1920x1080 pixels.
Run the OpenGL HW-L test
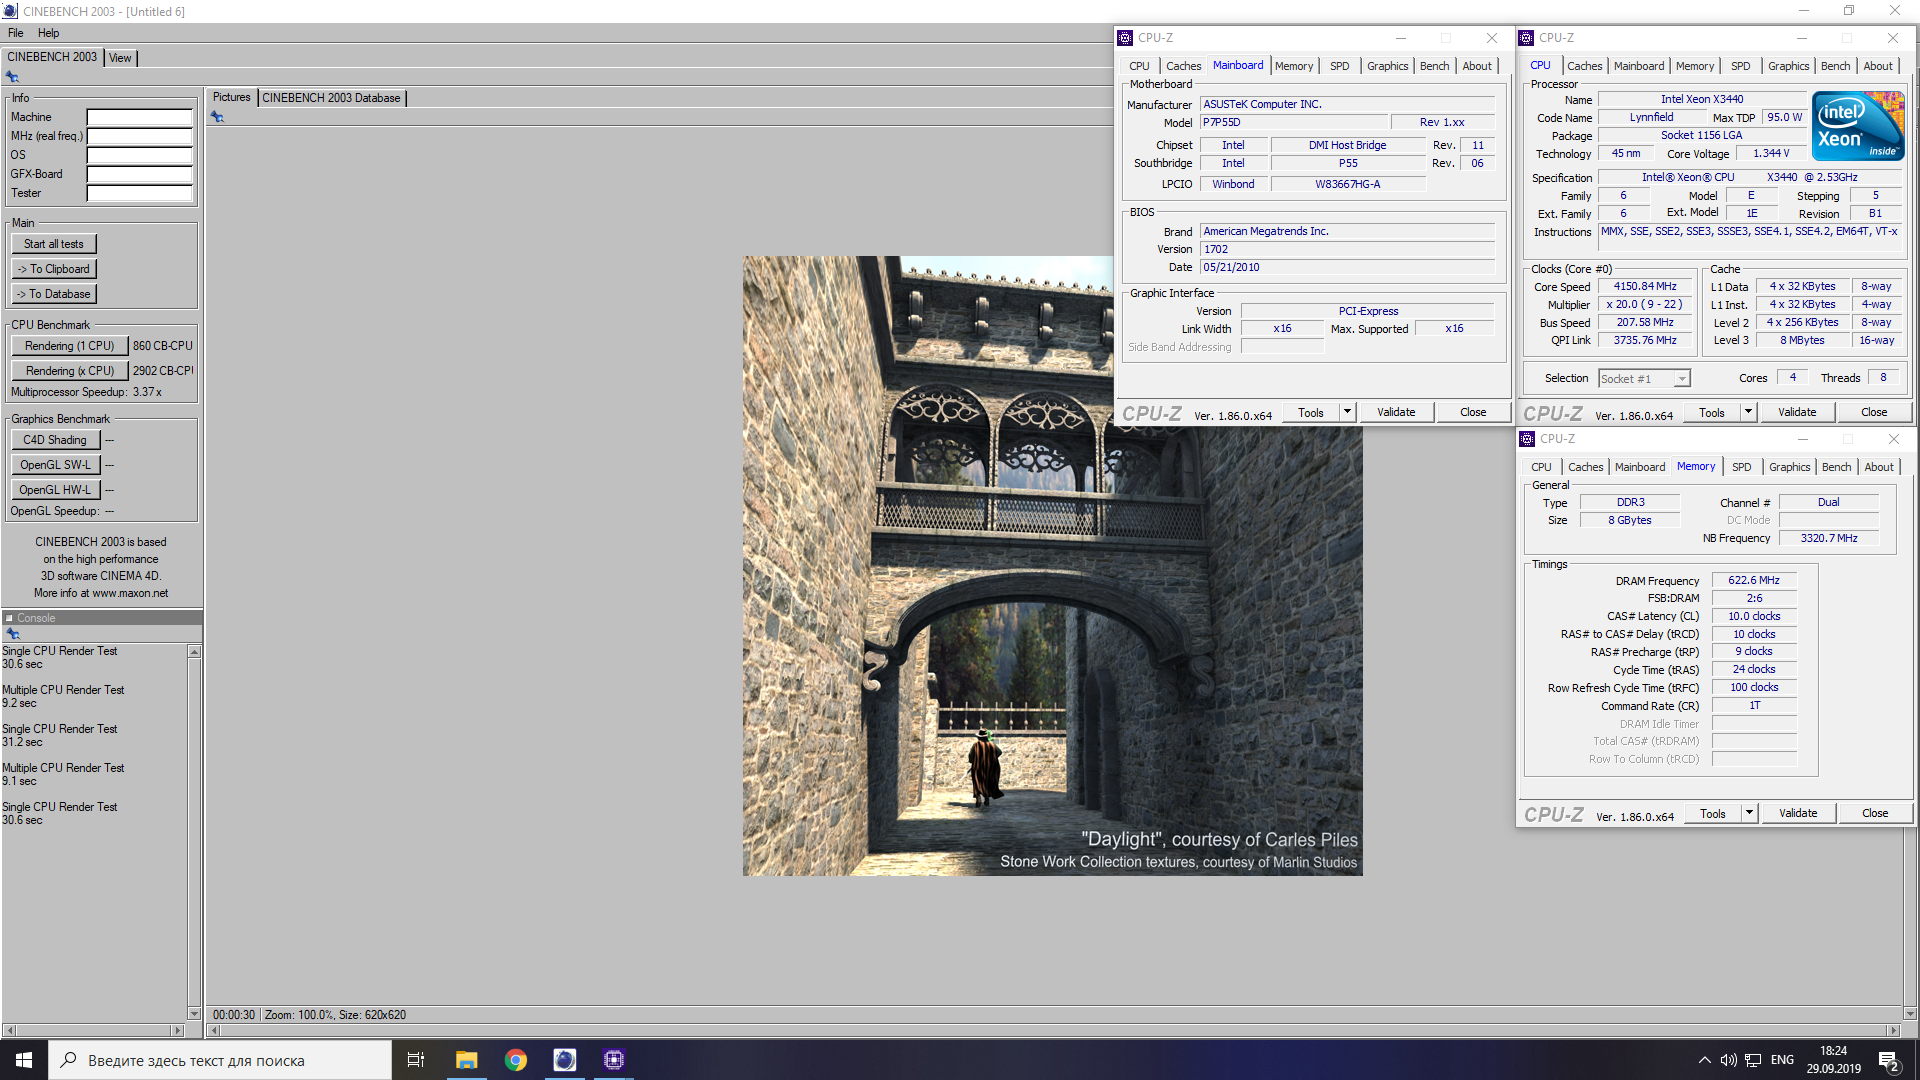(55, 490)
